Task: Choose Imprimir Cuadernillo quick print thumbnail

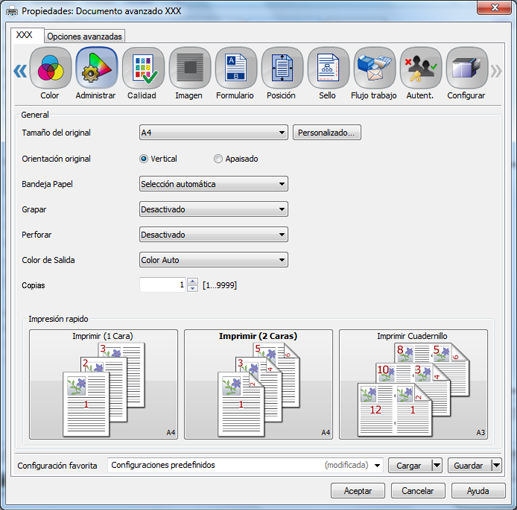Action: tap(413, 384)
